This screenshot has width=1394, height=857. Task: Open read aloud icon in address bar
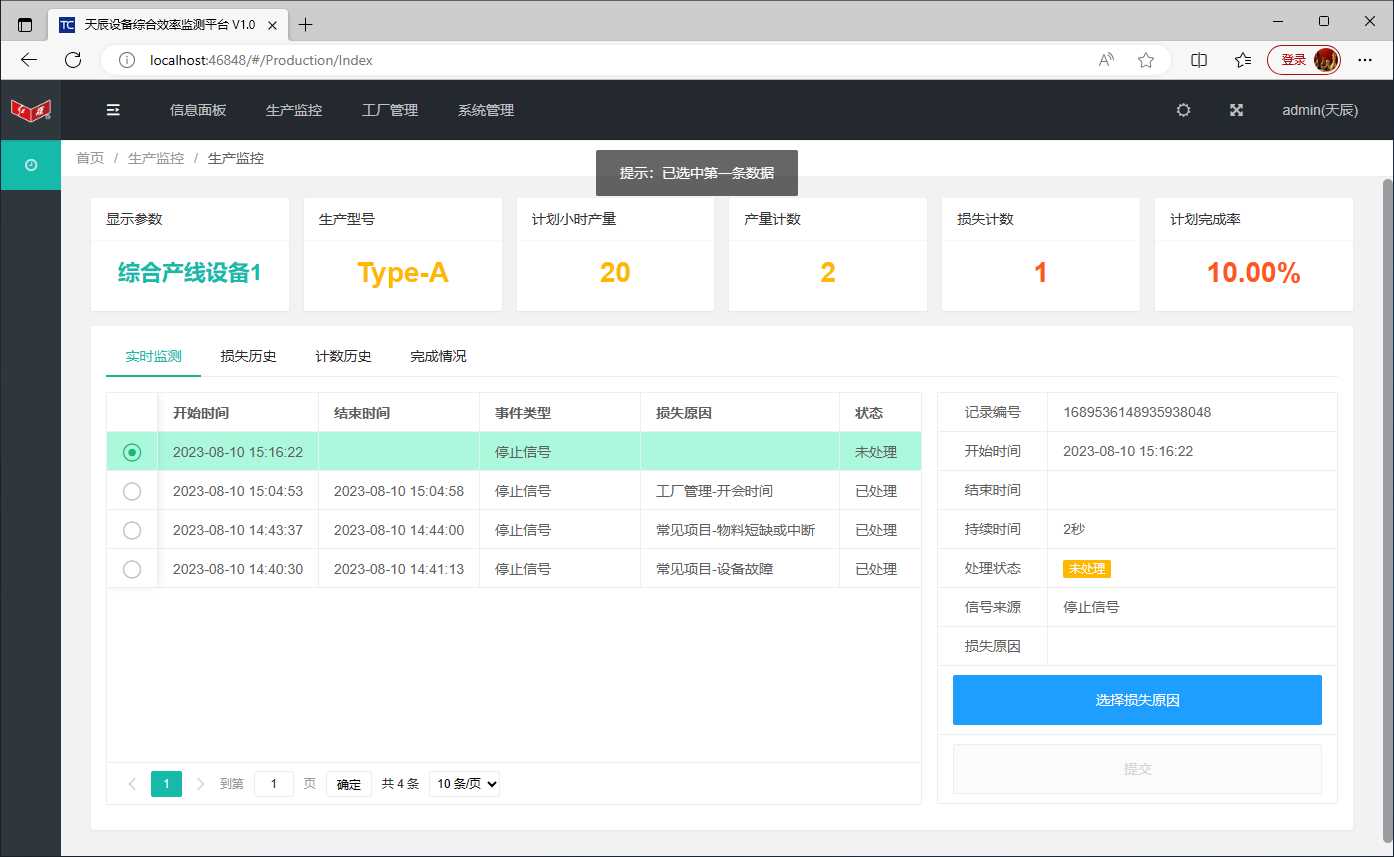[1106, 60]
